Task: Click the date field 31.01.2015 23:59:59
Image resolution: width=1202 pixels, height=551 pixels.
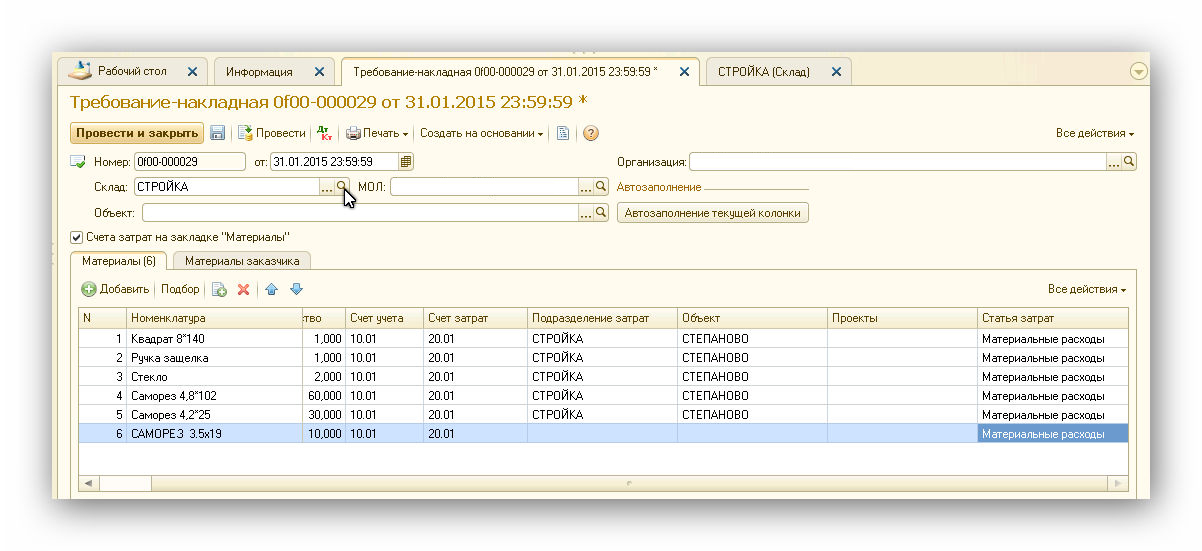Action: click(x=334, y=161)
